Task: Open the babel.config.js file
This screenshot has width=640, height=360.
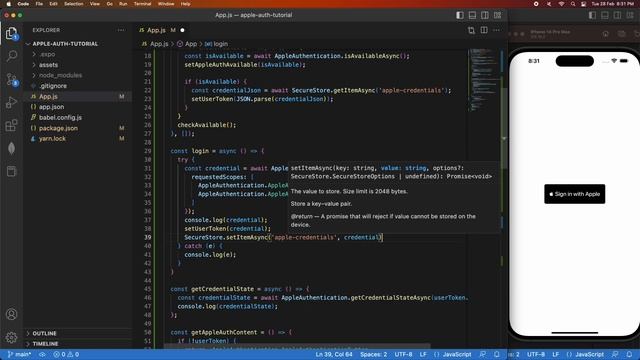Action: click(60, 118)
